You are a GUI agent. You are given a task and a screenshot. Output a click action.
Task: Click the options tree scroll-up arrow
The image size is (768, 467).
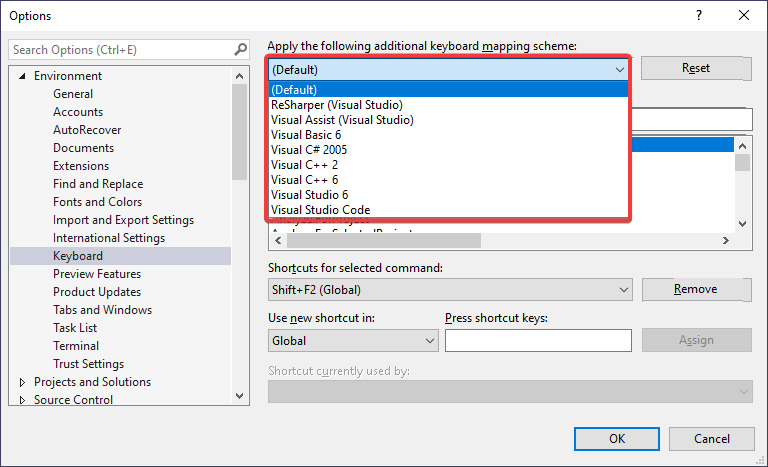239,76
